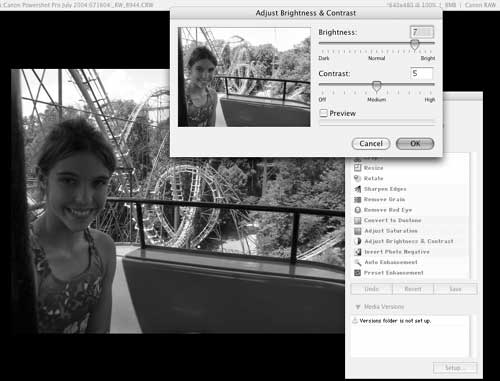Image resolution: width=500 pixels, height=381 pixels.
Task: Select the Resize tool icon
Action: pyautogui.click(x=357, y=168)
